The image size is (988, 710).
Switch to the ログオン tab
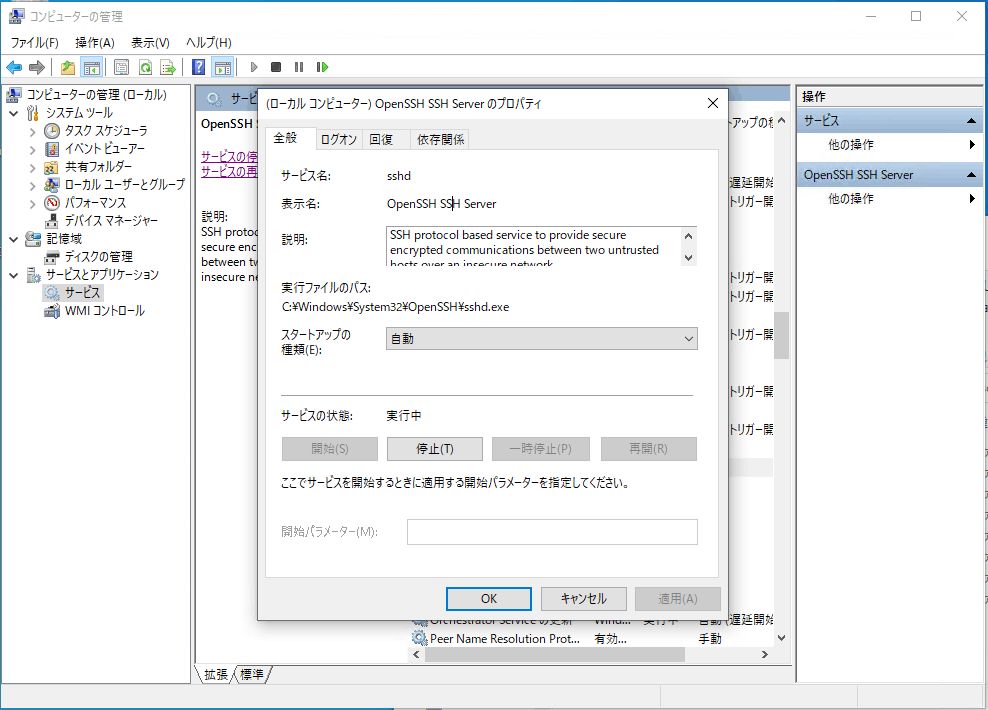pos(339,140)
